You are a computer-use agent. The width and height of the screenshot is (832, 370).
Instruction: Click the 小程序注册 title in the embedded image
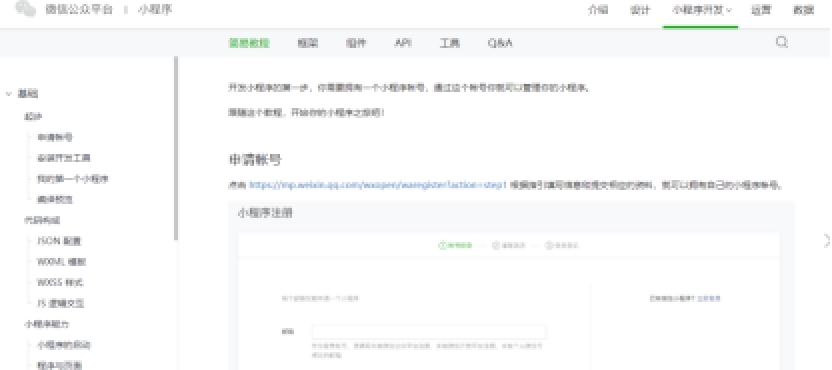[265, 213]
